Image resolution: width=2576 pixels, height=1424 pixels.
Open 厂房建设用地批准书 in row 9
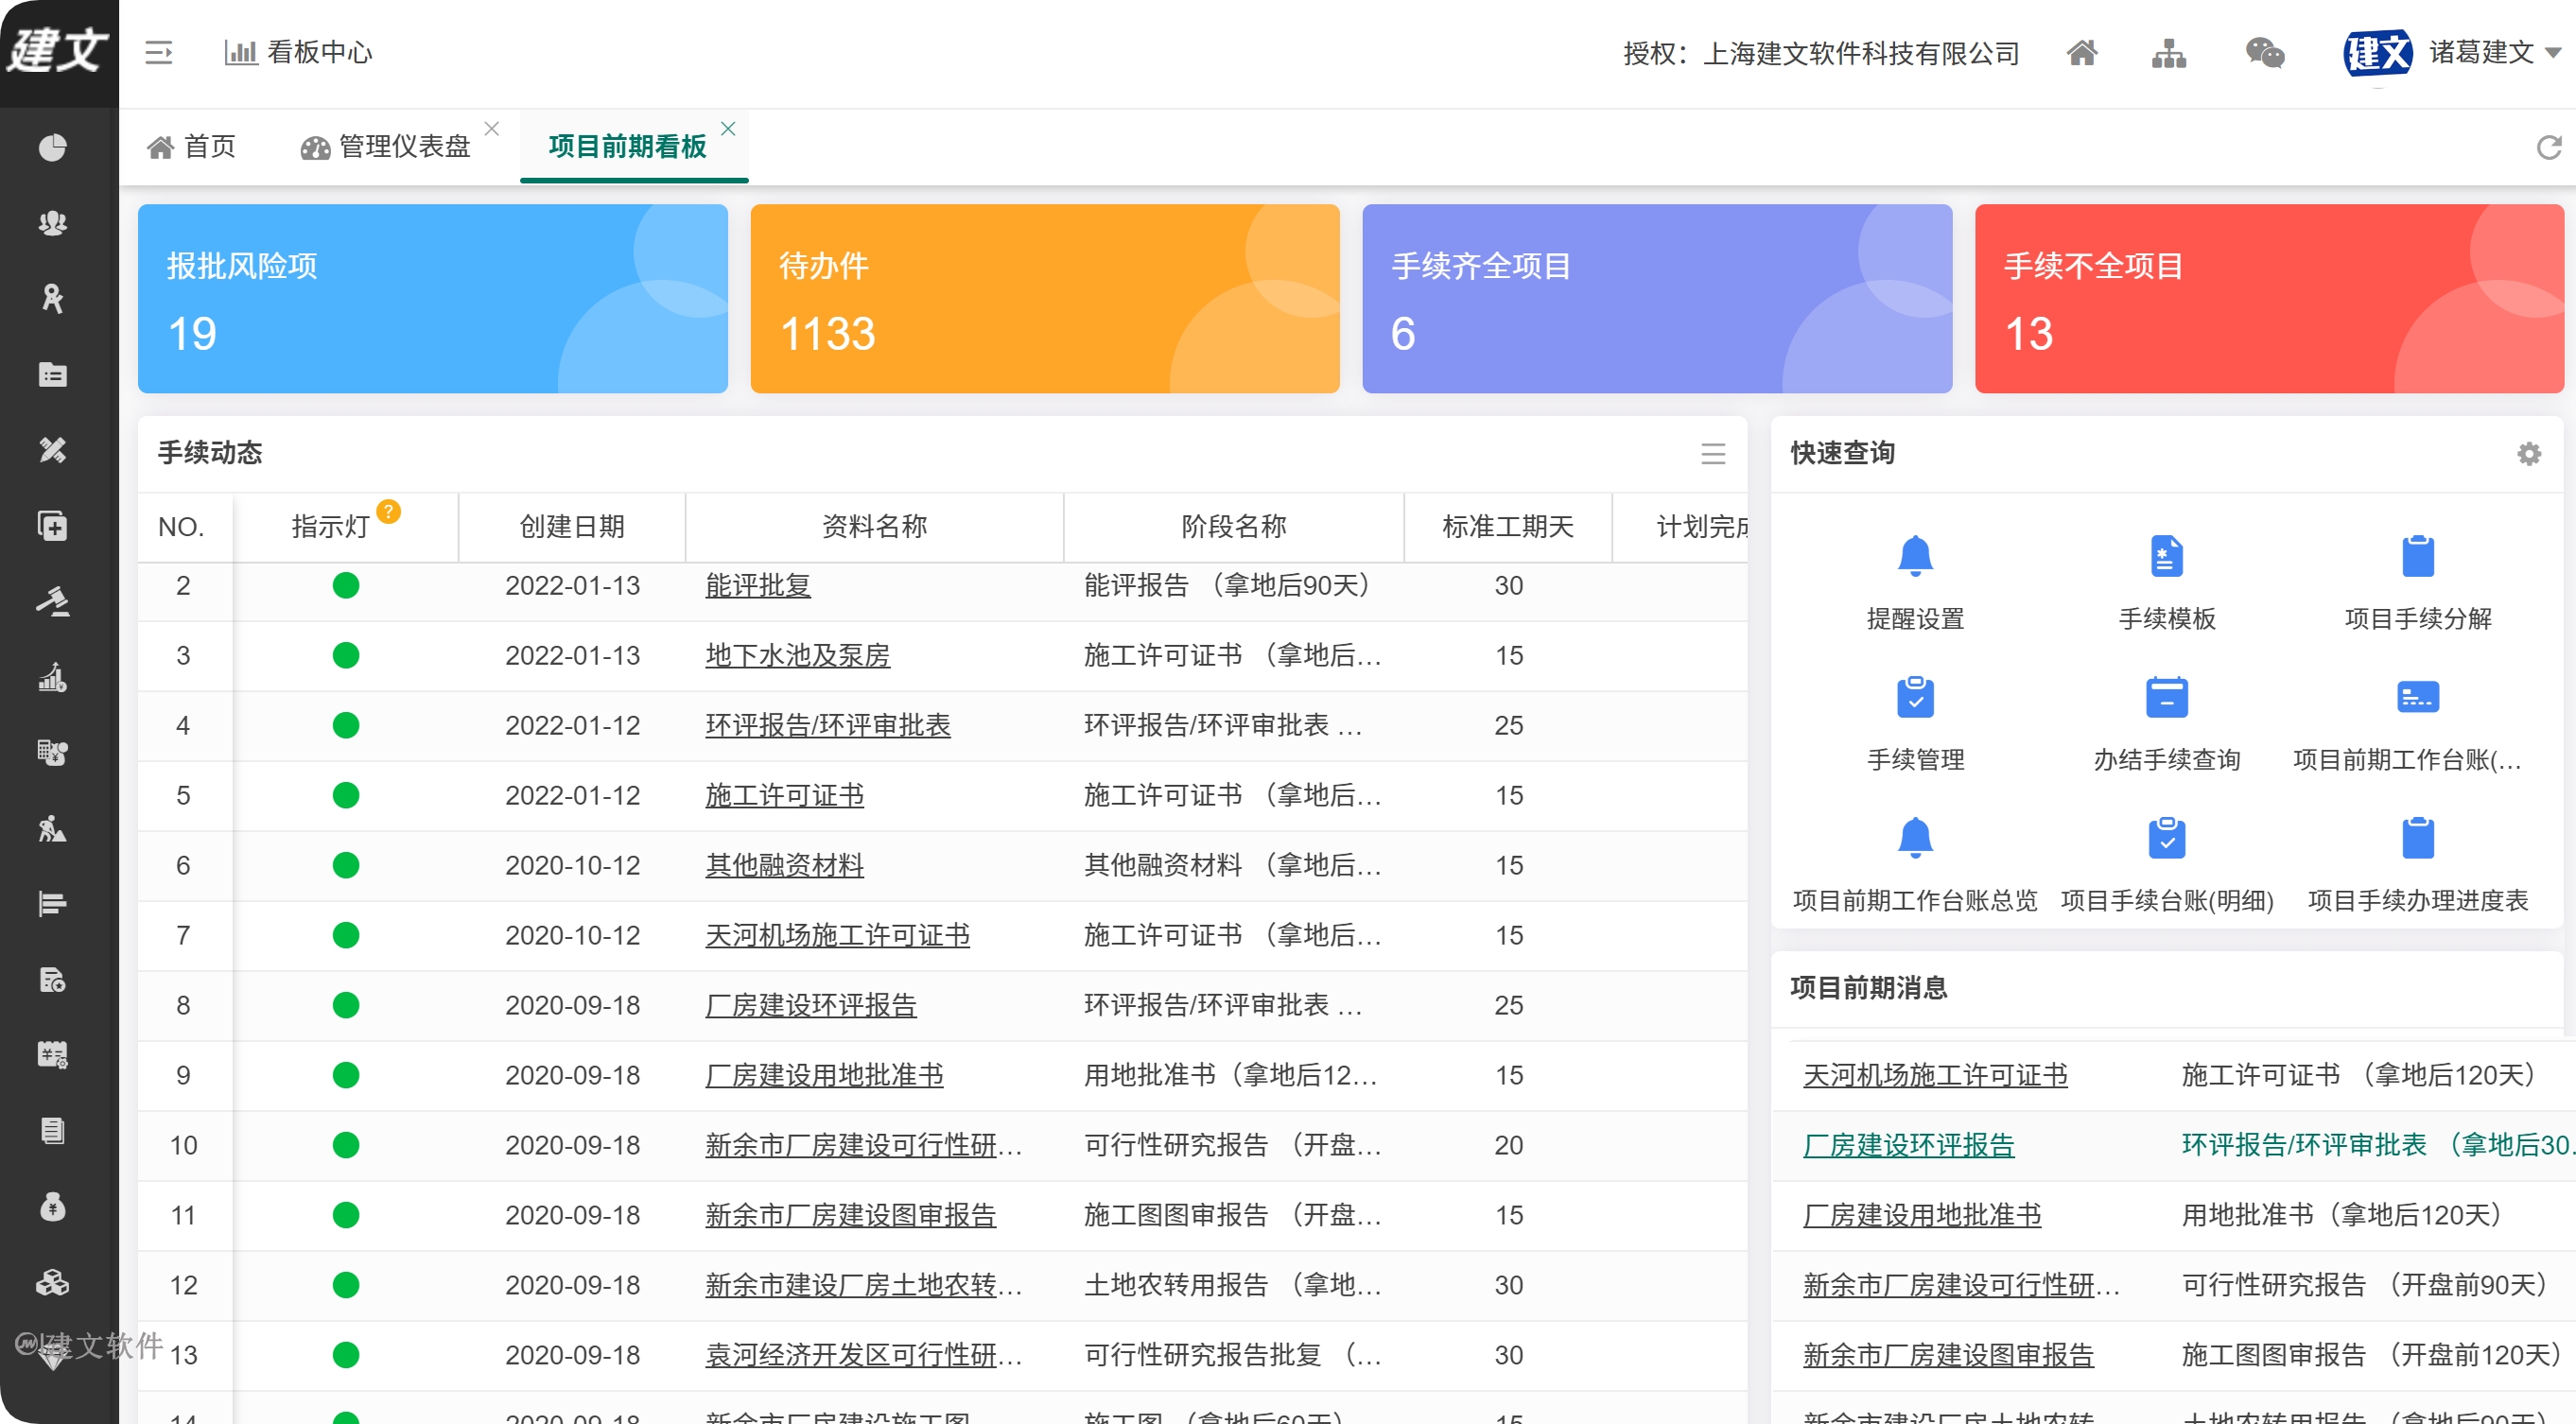pos(824,1076)
